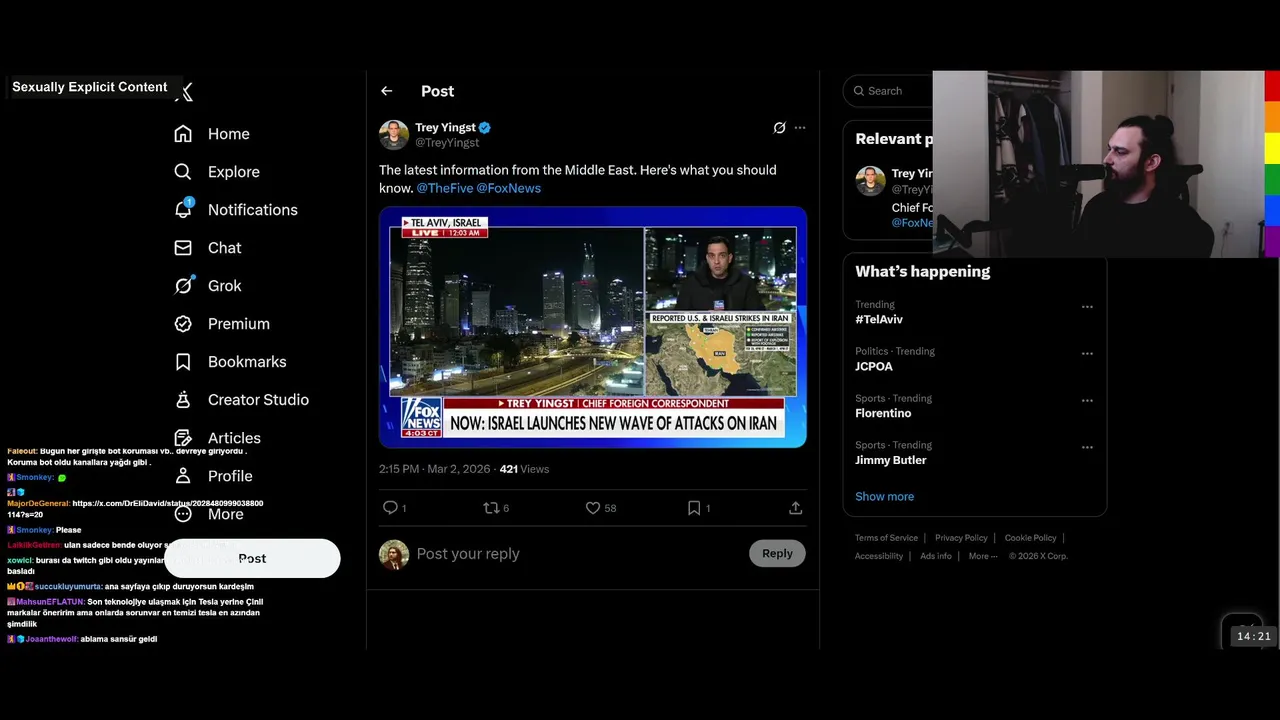Expand the footer More menu
Screen dimensions: 1280x720
tap(983, 556)
